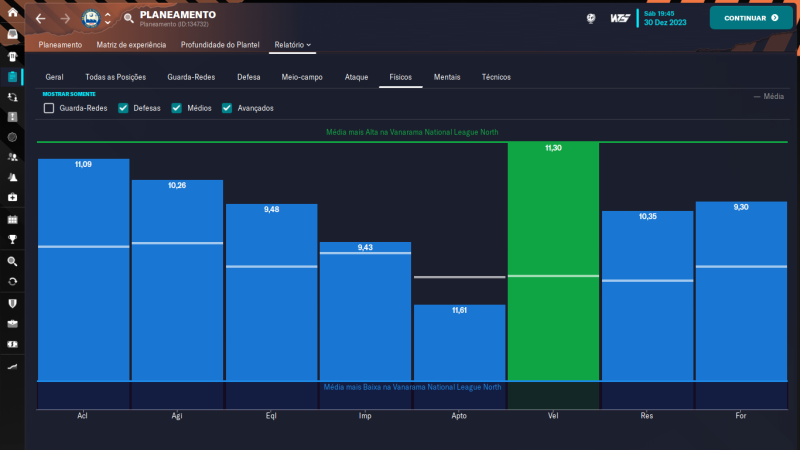Open the Inbox icon in the sidebar
This screenshot has height=450, width=800.
[12, 35]
